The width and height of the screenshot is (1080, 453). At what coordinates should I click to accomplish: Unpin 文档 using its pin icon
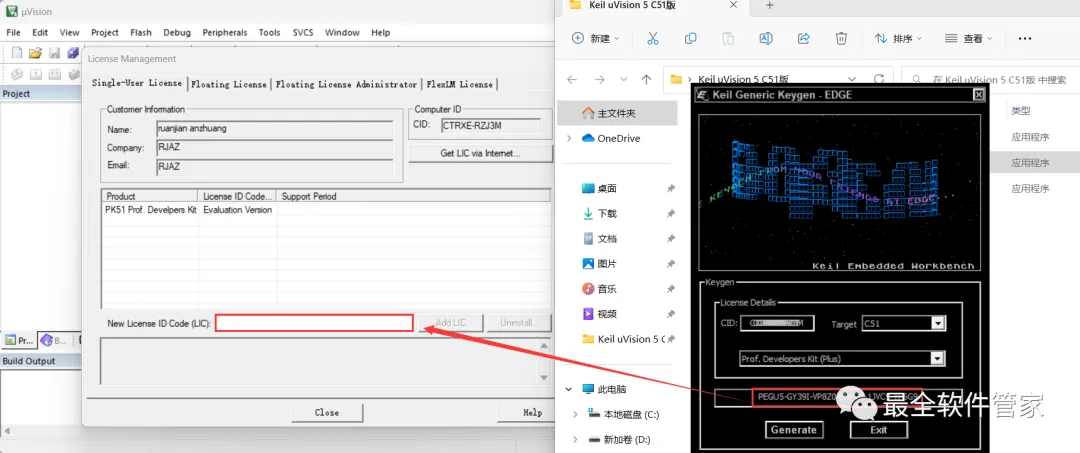coord(671,239)
